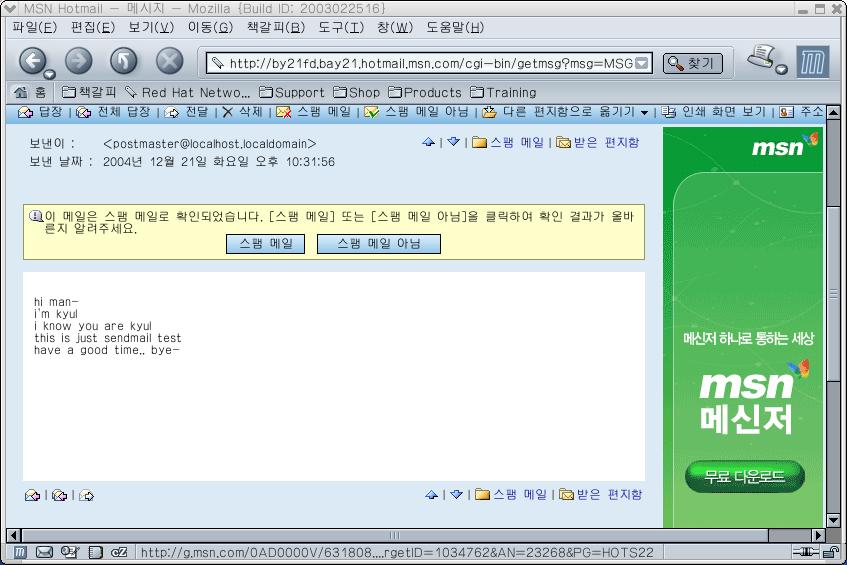This screenshot has height=565, width=847.
Task: Forward the message with 전달
Action: (x=186, y=112)
